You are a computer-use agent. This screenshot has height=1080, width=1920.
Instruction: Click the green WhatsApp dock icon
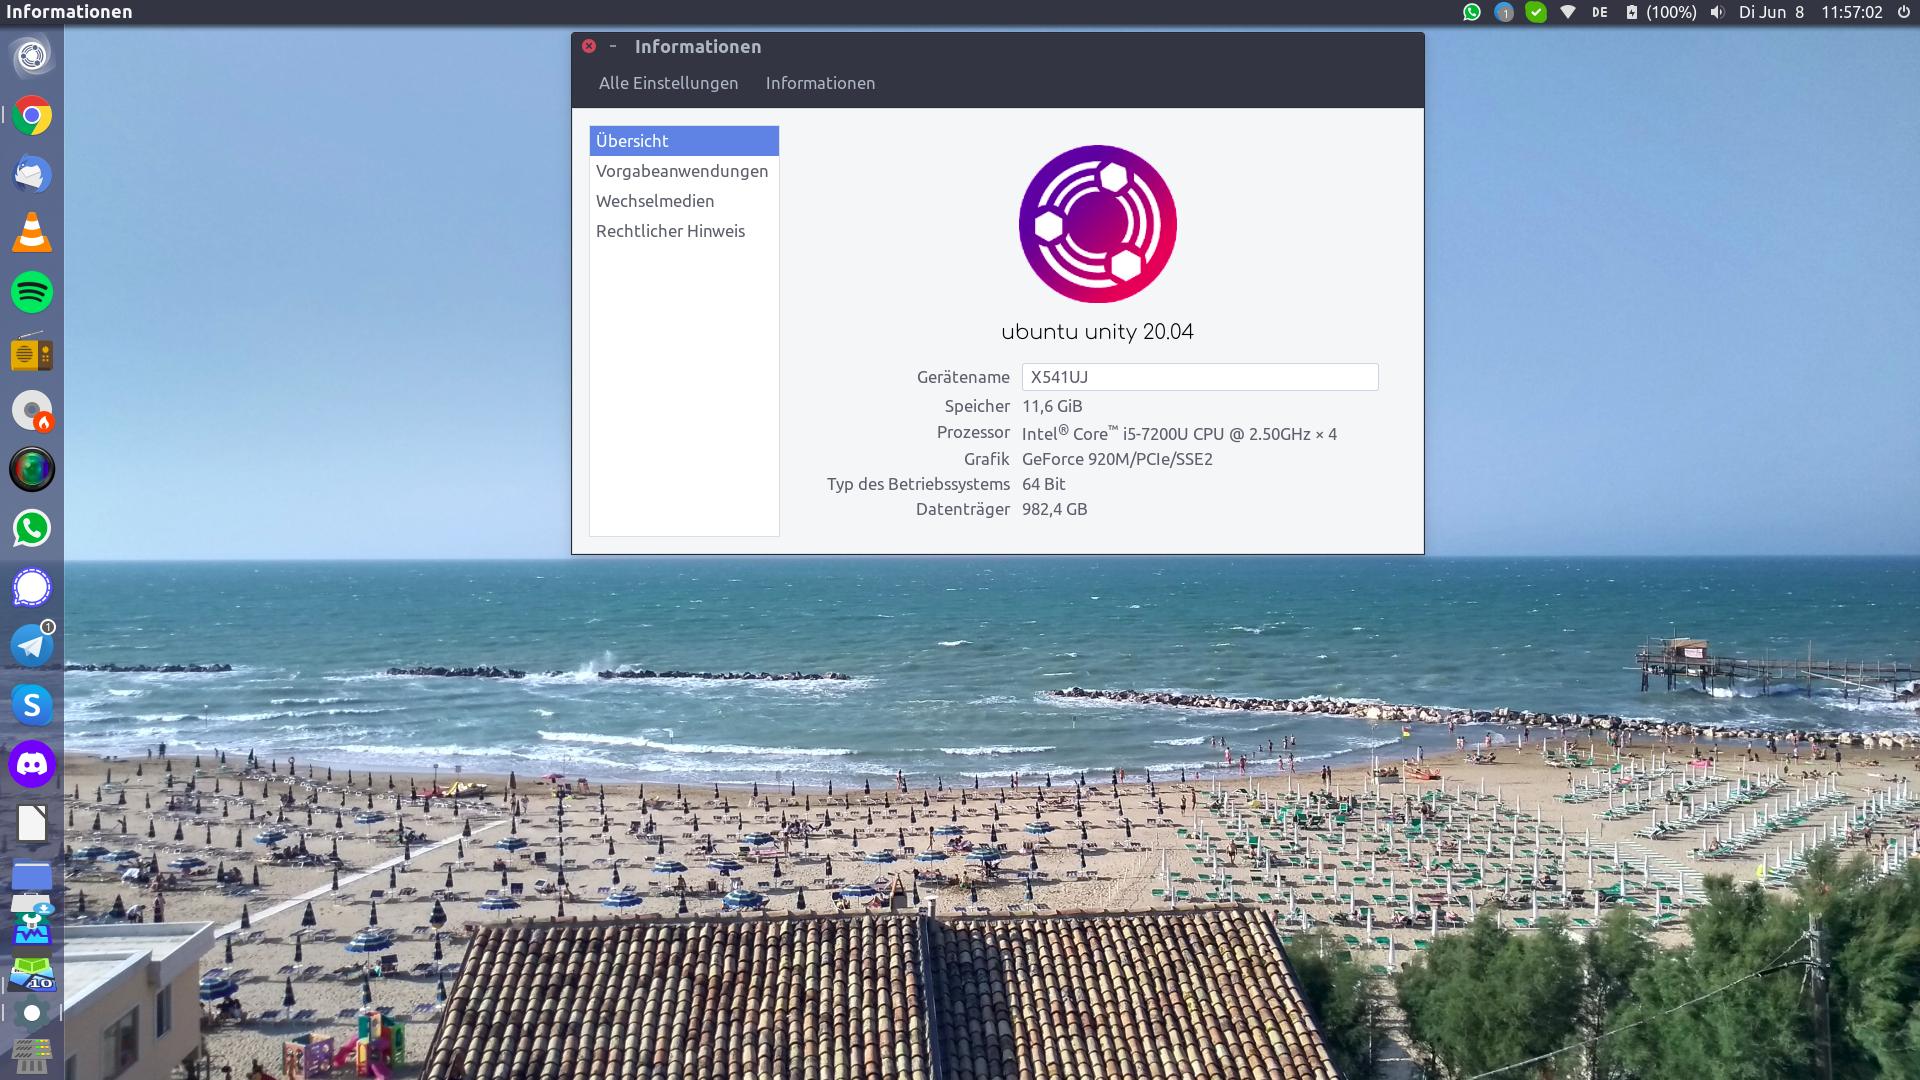click(x=32, y=528)
